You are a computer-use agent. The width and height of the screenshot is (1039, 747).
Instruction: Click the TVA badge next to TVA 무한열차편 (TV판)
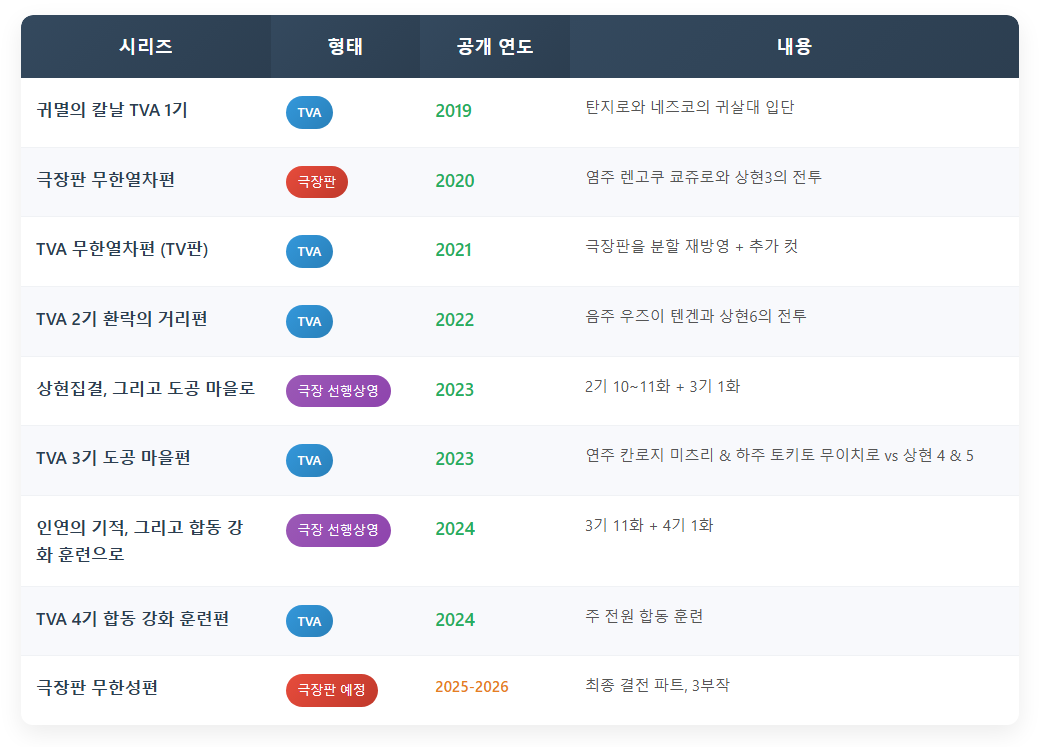(x=309, y=251)
